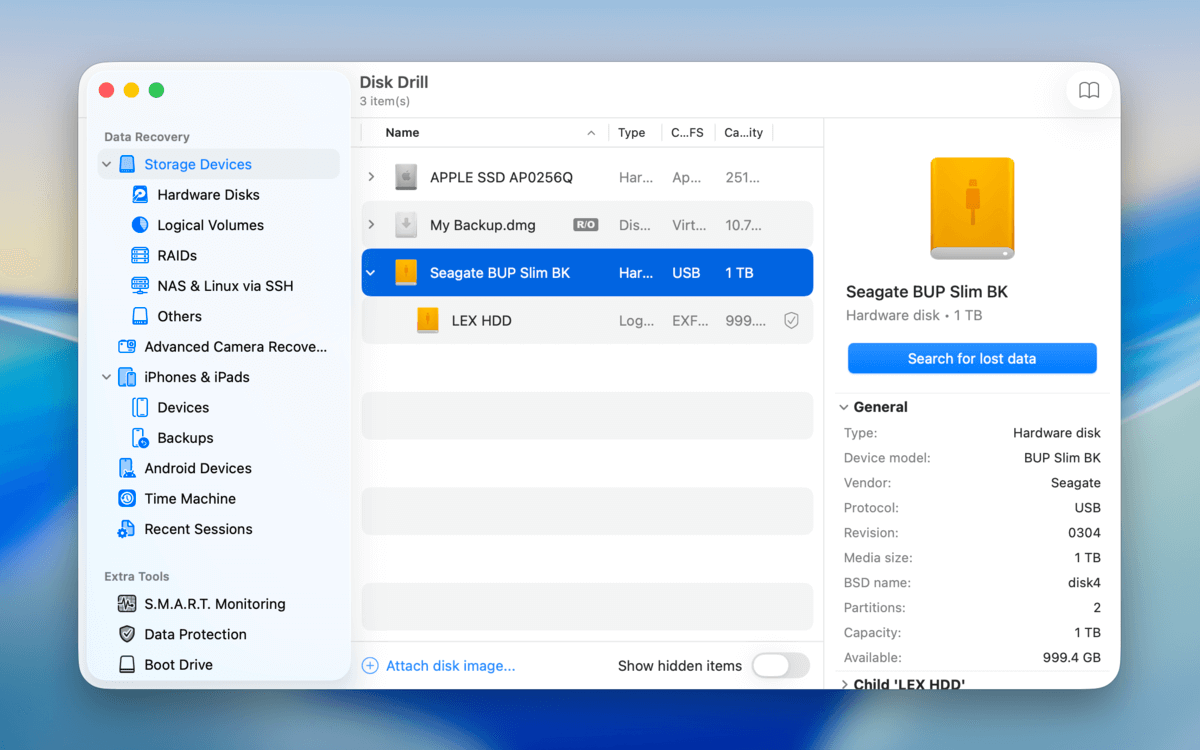The height and width of the screenshot is (750, 1200).
Task: Collapse the General info section
Action: (844, 408)
